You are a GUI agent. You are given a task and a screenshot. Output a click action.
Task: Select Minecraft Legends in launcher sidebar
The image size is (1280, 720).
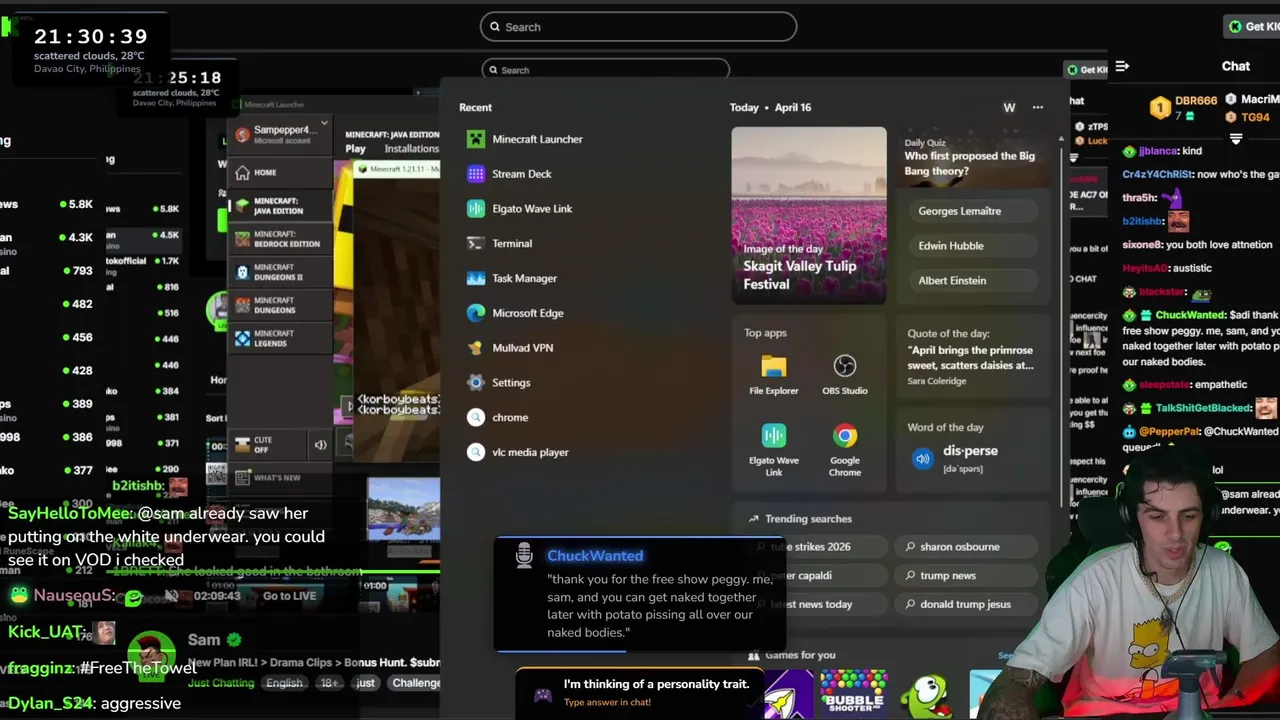point(280,338)
